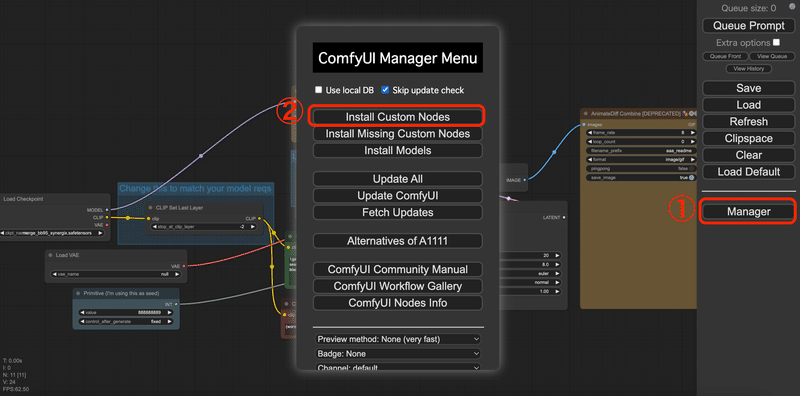Screen dimensions: 800x396
Task: Click Fetch Updates
Action: (397, 212)
